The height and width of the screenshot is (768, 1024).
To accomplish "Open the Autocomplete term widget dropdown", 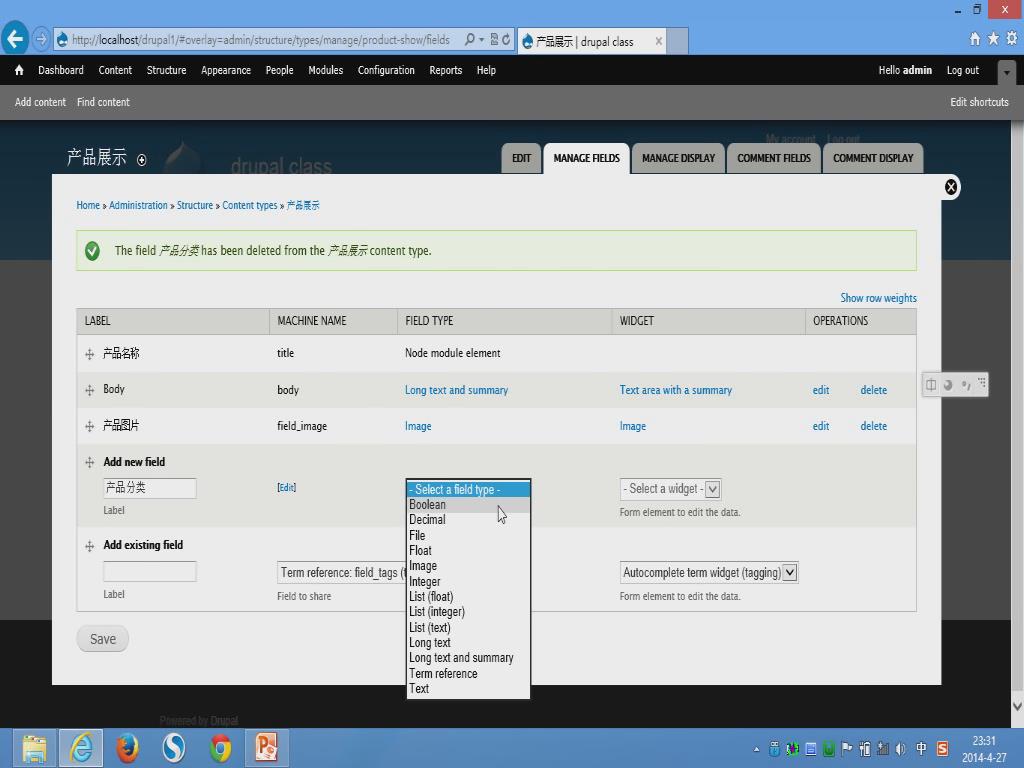I will click(709, 573).
